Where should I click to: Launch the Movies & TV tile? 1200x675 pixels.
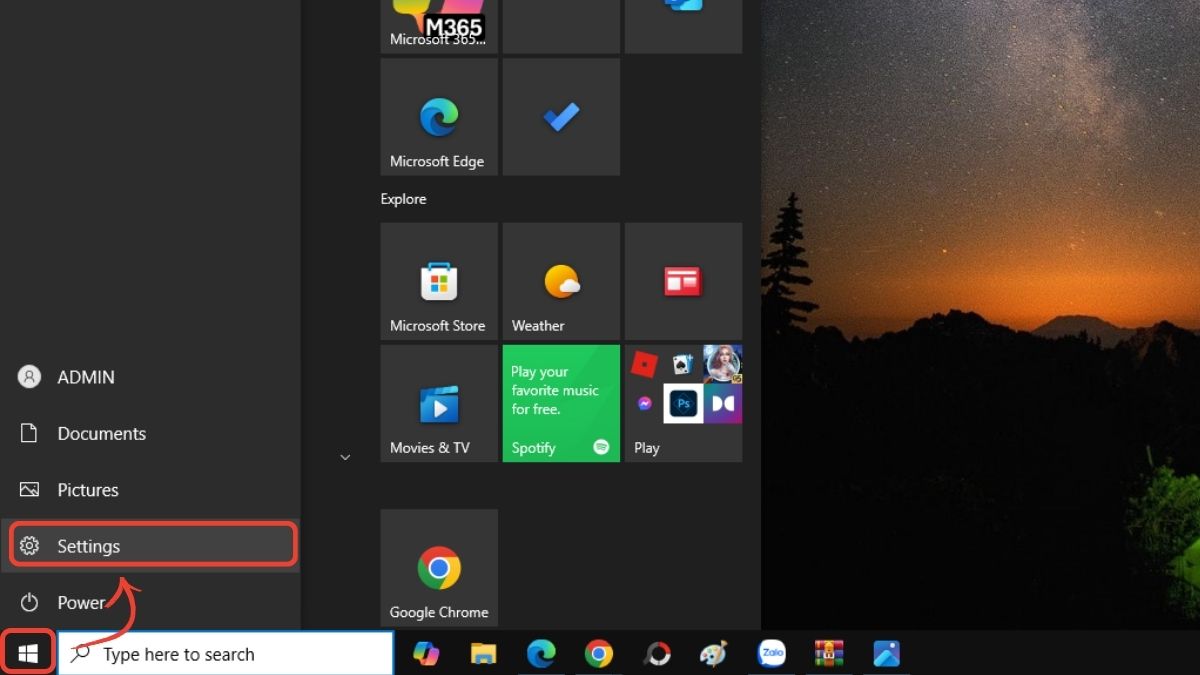tap(439, 403)
